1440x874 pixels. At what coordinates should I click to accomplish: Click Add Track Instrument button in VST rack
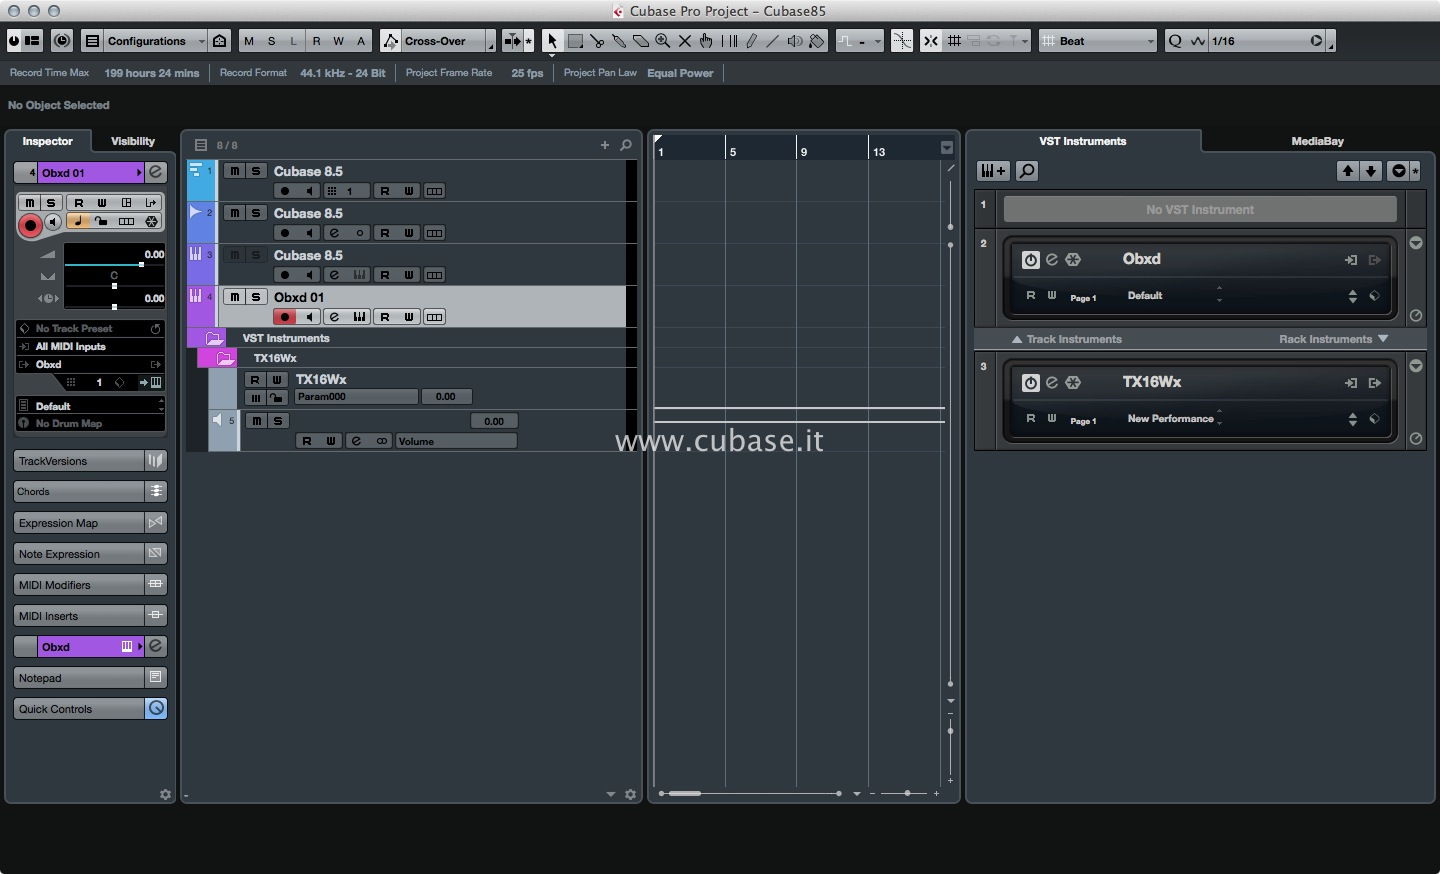click(x=993, y=171)
